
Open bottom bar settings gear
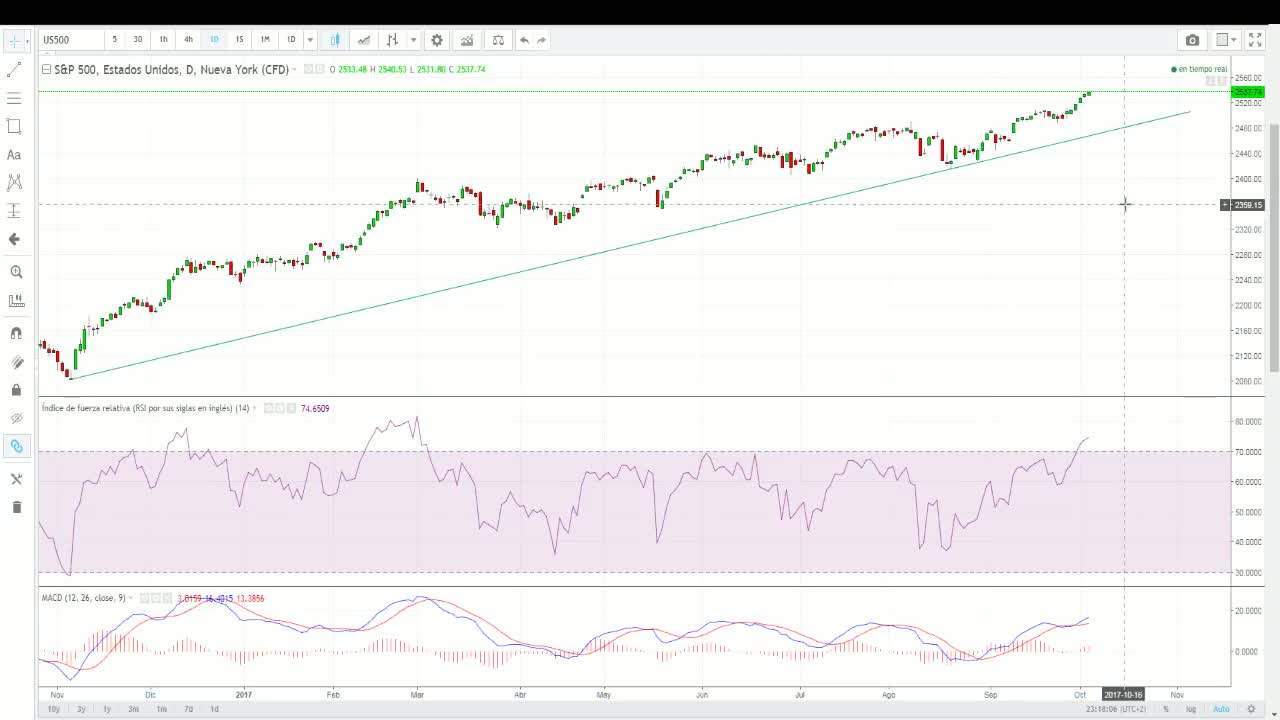[1251, 709]
